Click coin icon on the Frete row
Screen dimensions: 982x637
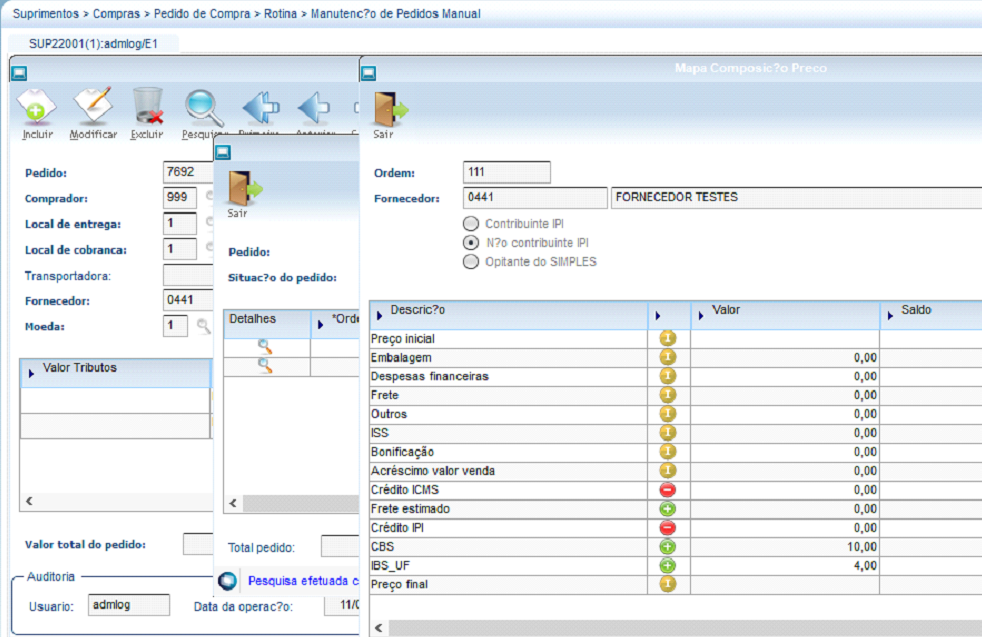(668, 395)
